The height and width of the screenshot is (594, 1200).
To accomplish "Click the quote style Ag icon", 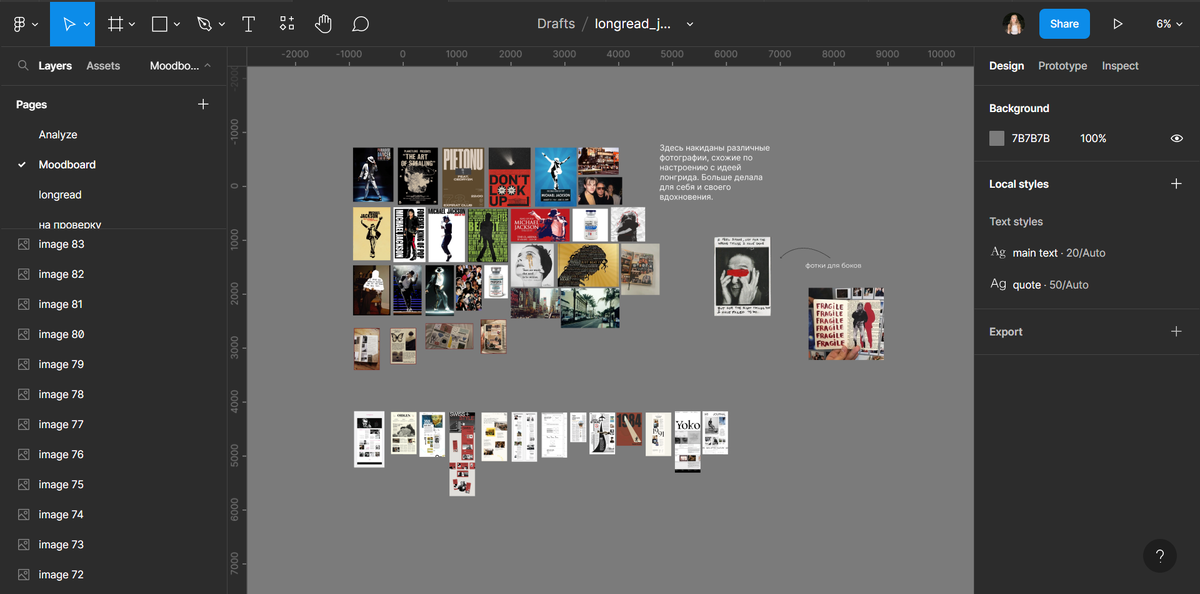I will tap(998, 285).
